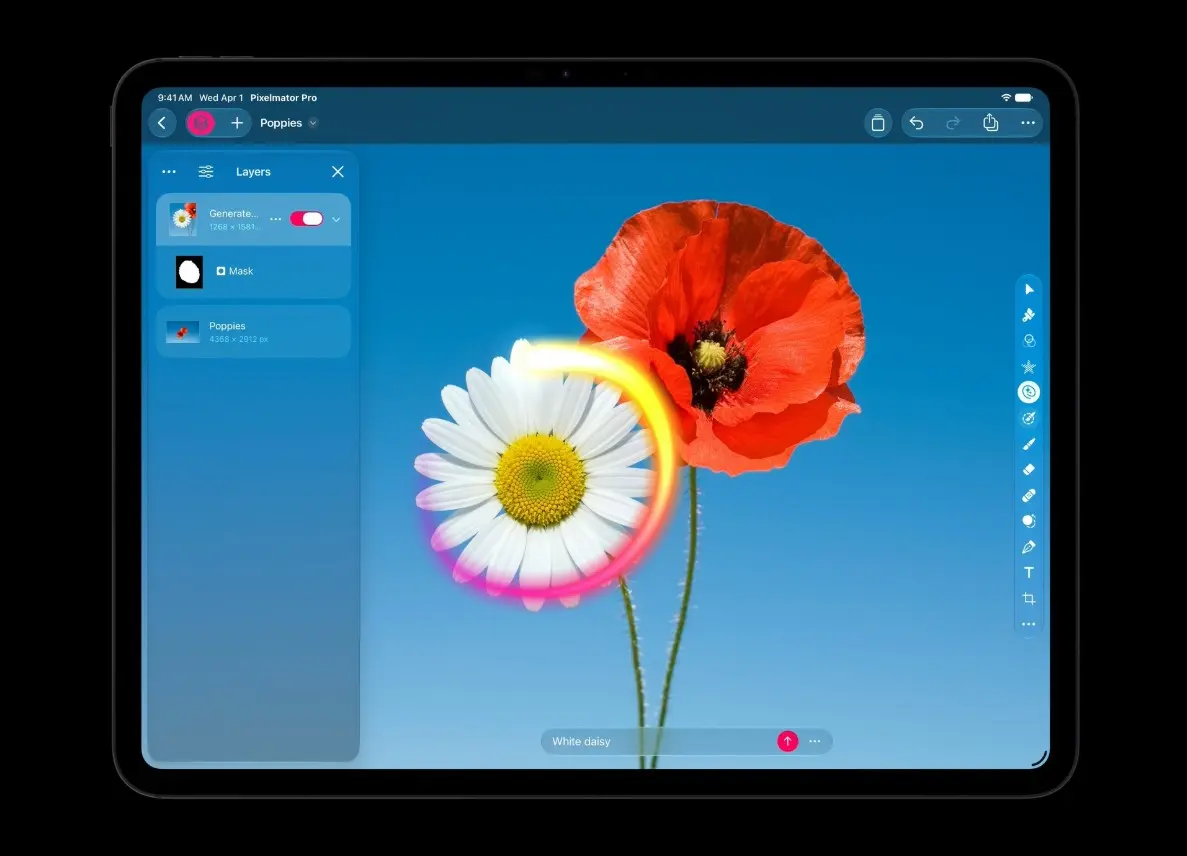The height and width of the screenshot is (856, 1187).
Task: Select the Repair bandage tool
Action: 1029,495
